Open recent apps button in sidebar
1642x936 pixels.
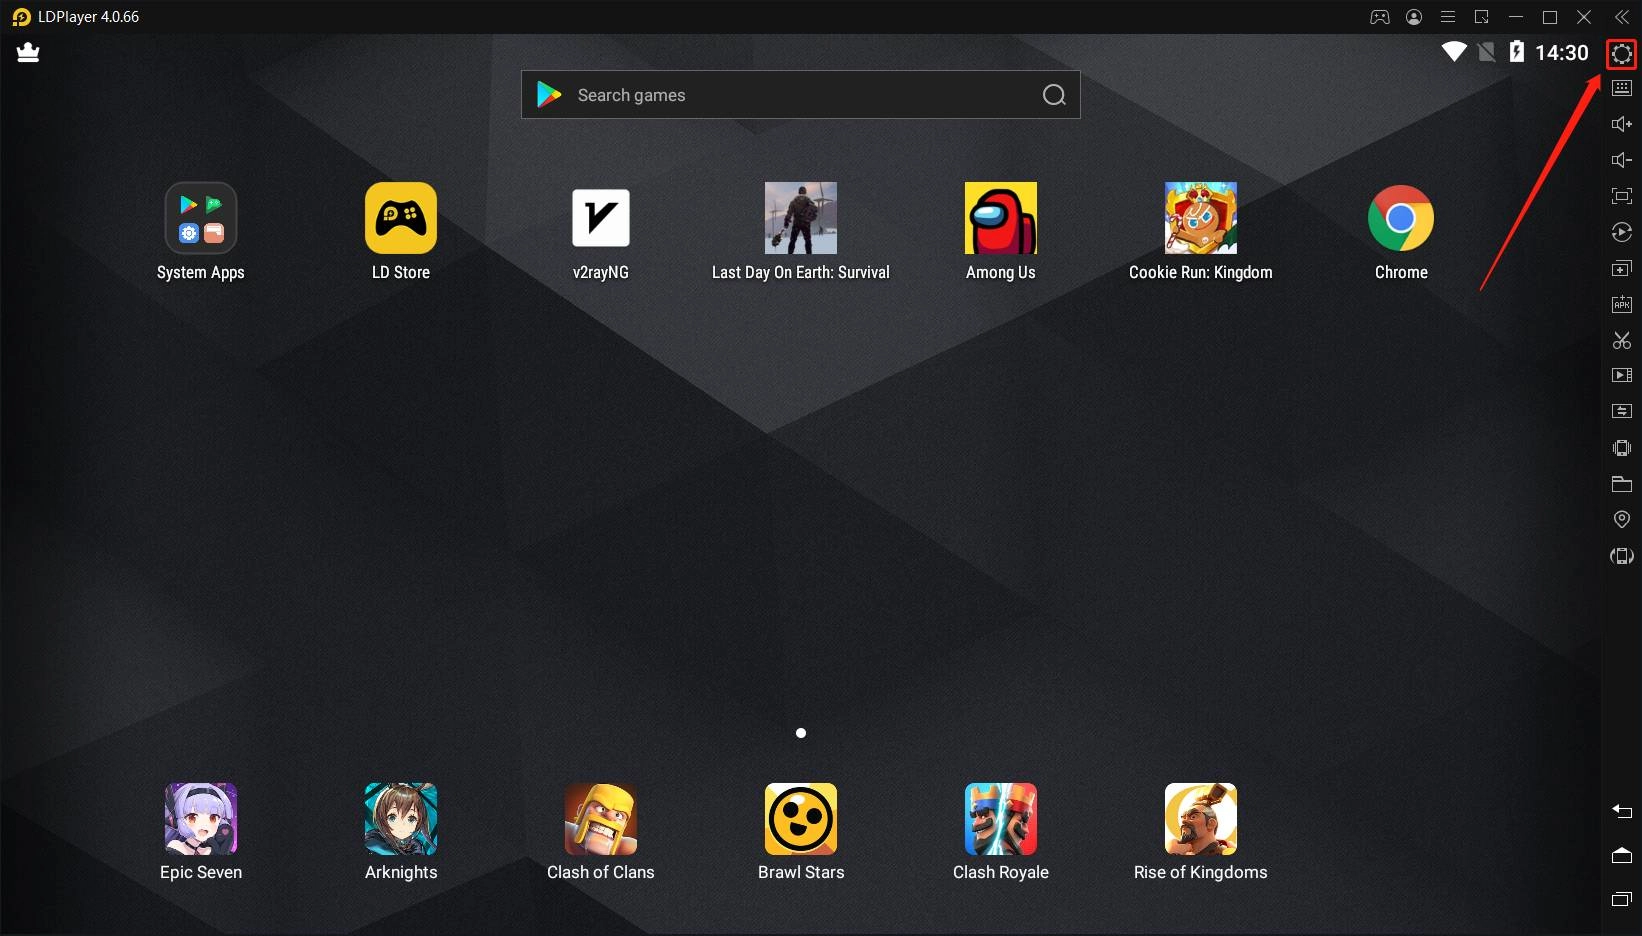tap(1622, 899)
